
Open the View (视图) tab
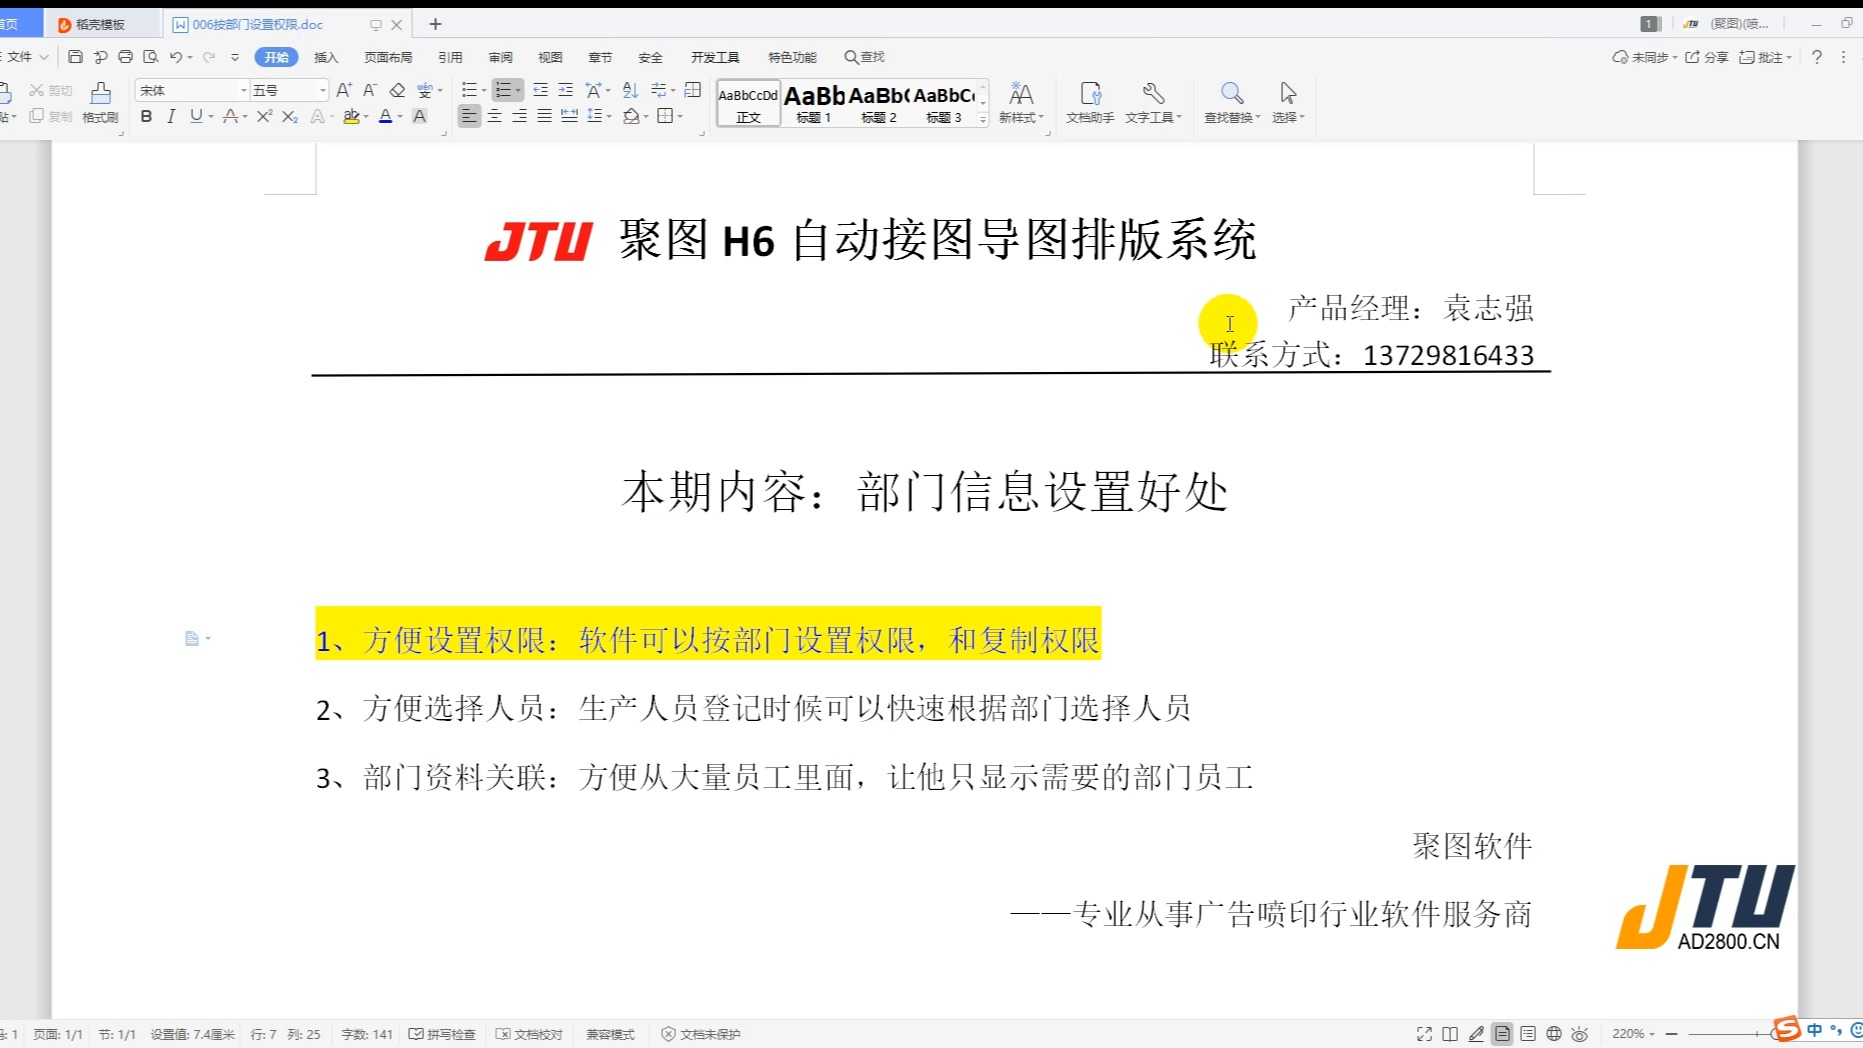(550, 57)
